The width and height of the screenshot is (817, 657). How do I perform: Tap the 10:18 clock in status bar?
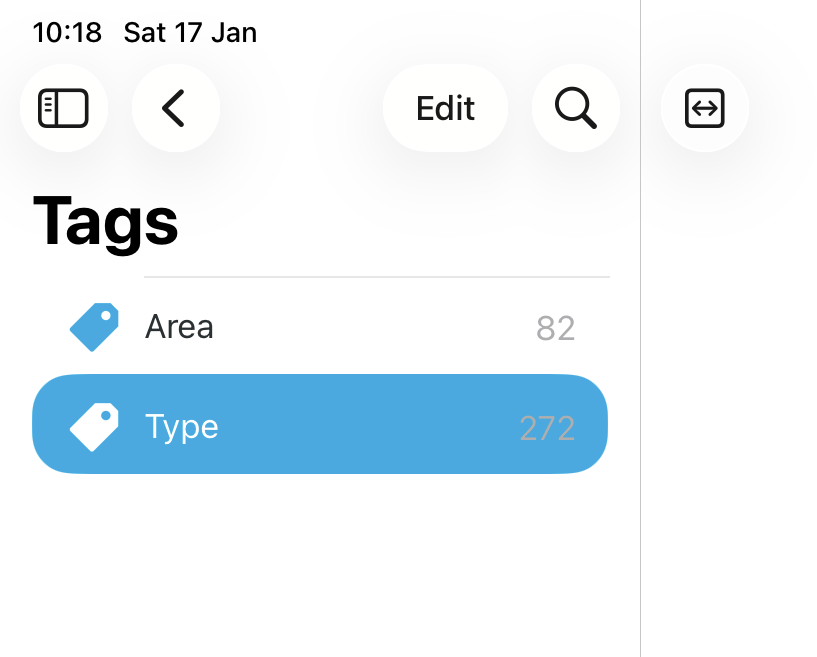coord(67,33)
